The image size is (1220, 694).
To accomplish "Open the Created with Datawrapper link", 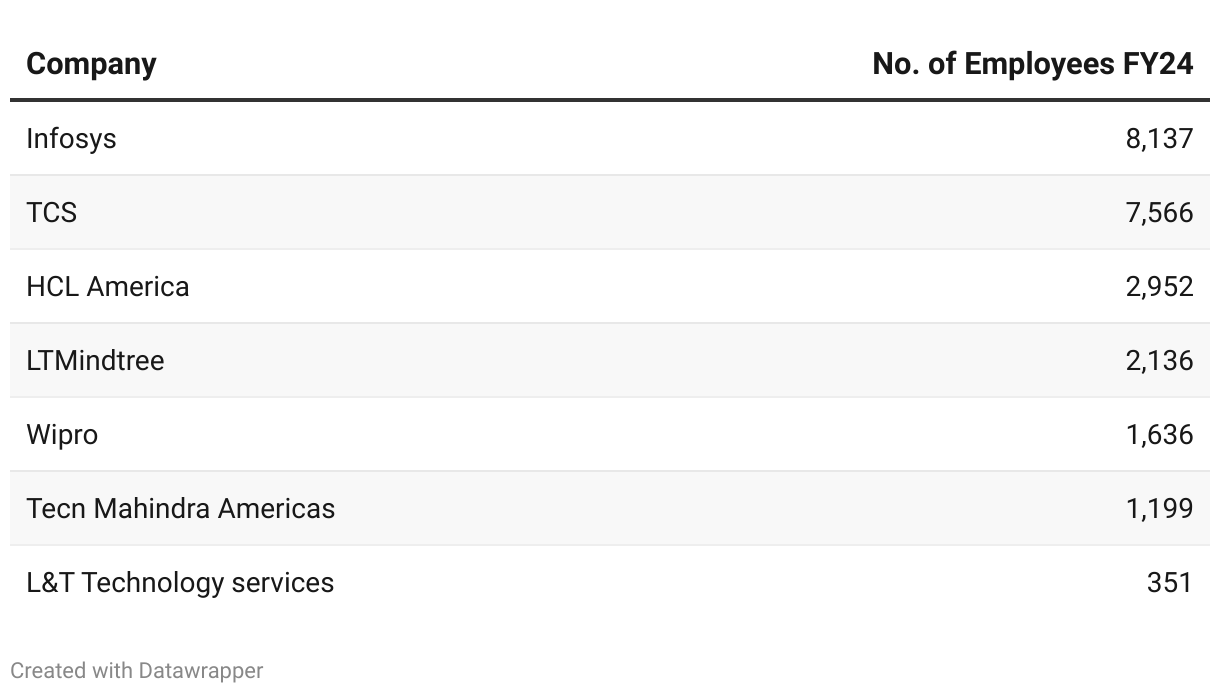I will click(x=136, y=670).
